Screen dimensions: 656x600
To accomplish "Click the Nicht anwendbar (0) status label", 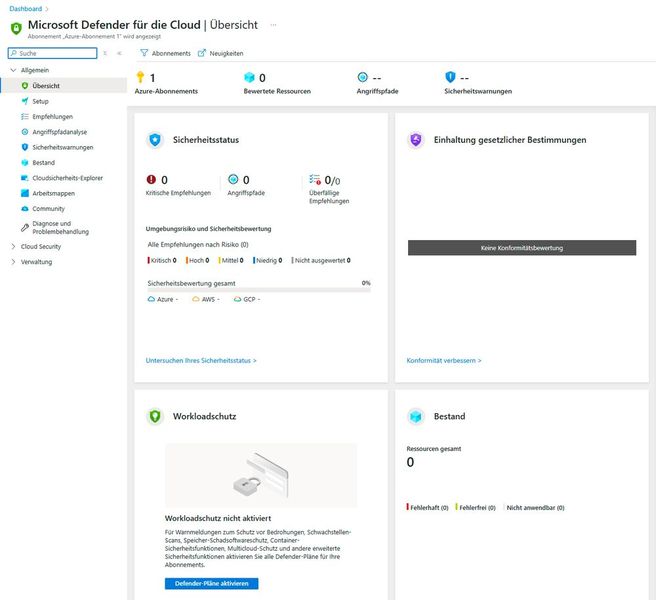I will pyautogui.click(x=535, y=508).
